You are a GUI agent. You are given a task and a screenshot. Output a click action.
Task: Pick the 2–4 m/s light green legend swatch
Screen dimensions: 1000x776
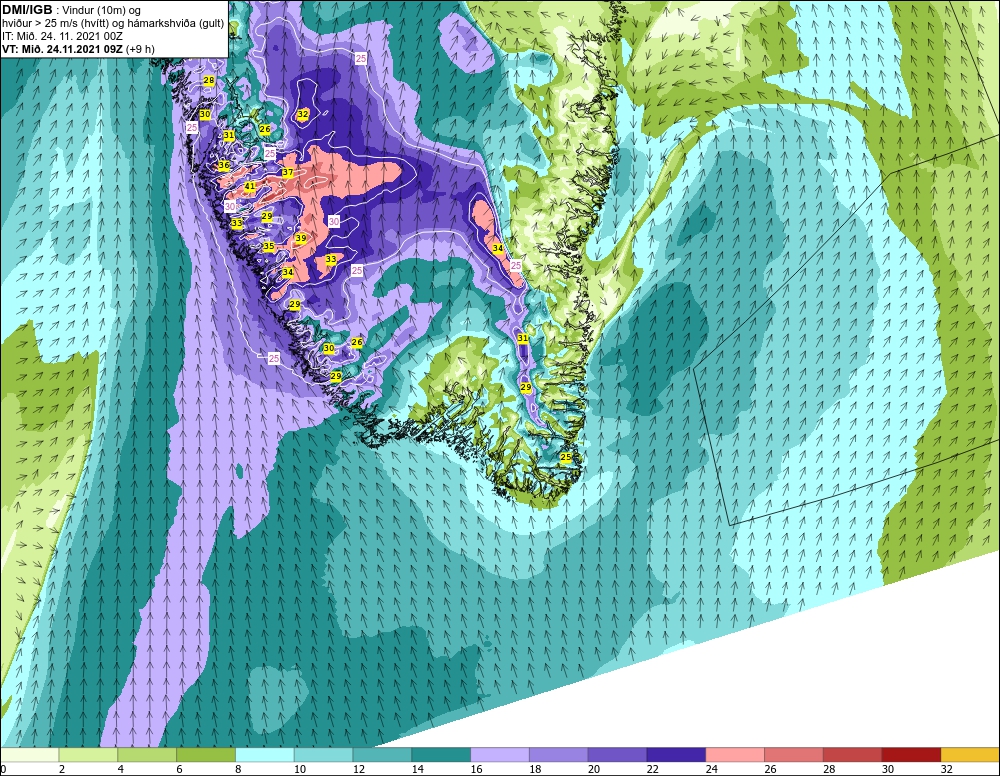tap(88, 754)
